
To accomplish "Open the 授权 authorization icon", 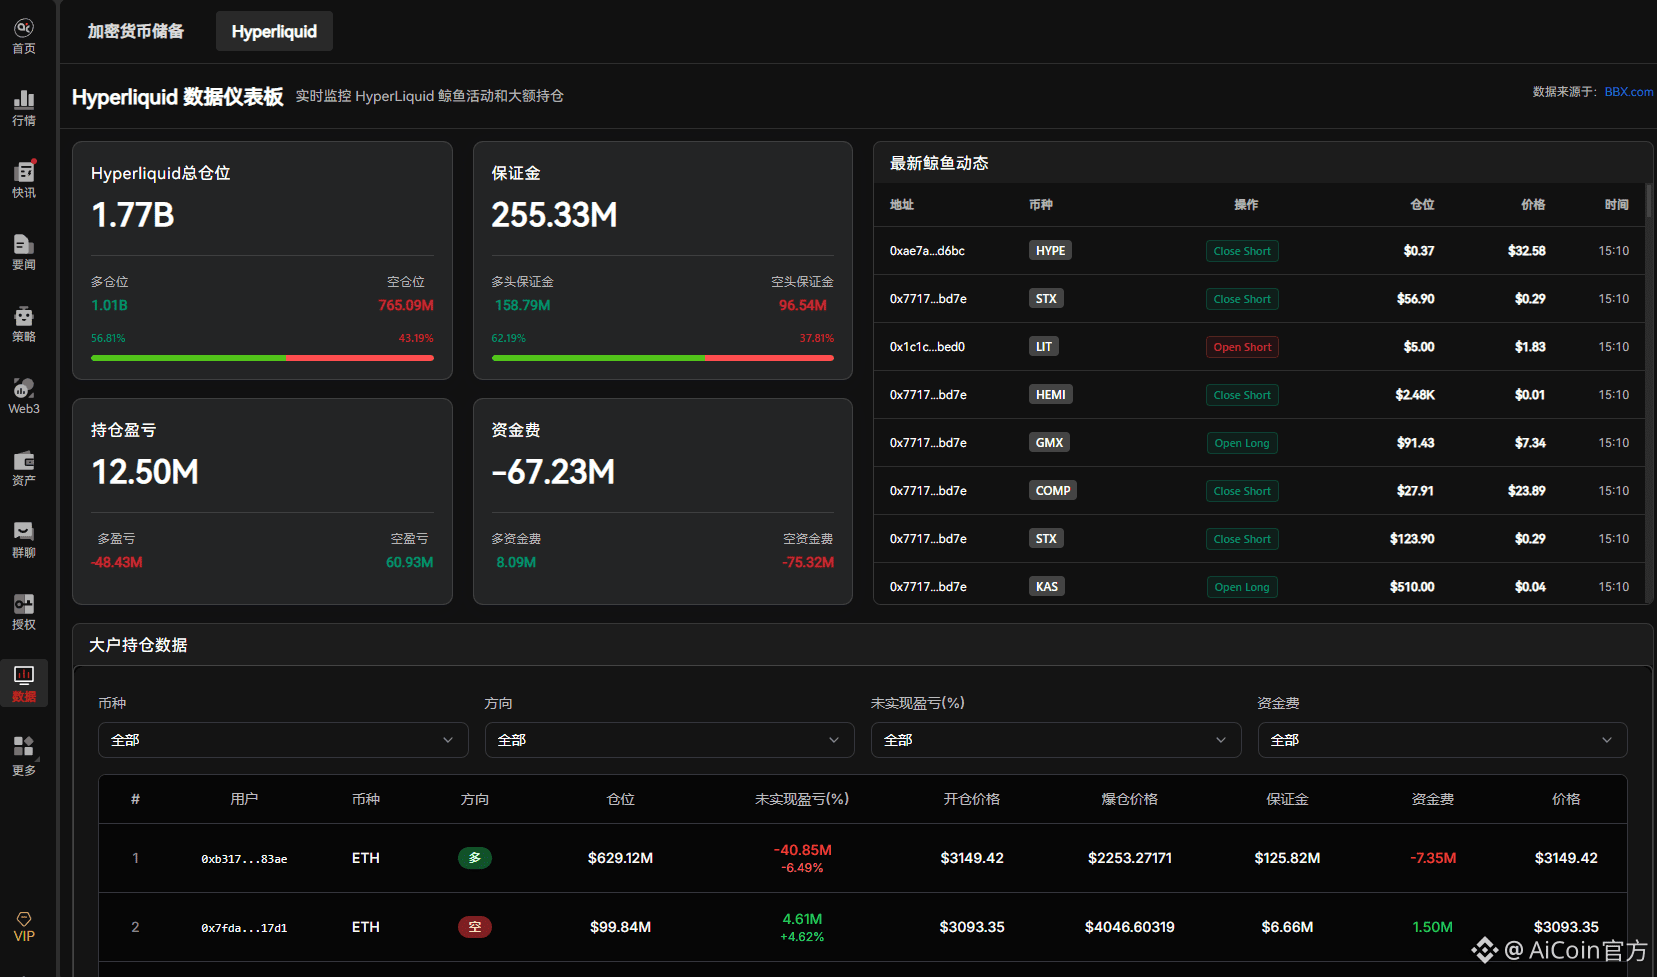I will tap(23, 608).
